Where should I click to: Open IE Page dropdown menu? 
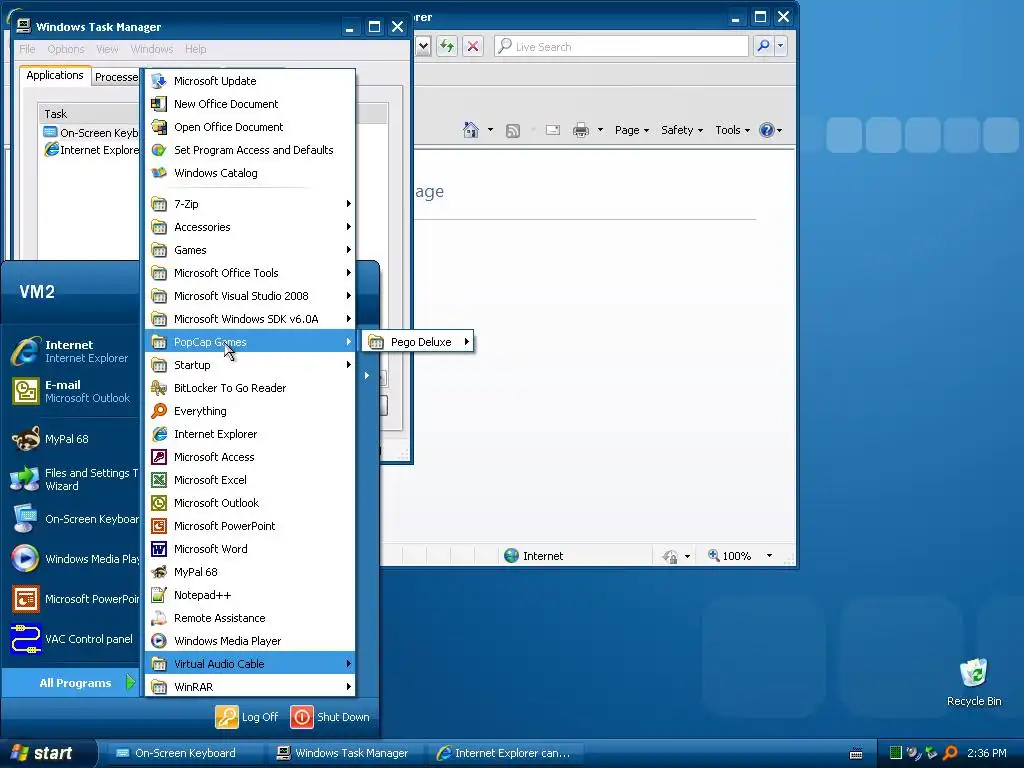pyautogui.click(x=632, y=130)
